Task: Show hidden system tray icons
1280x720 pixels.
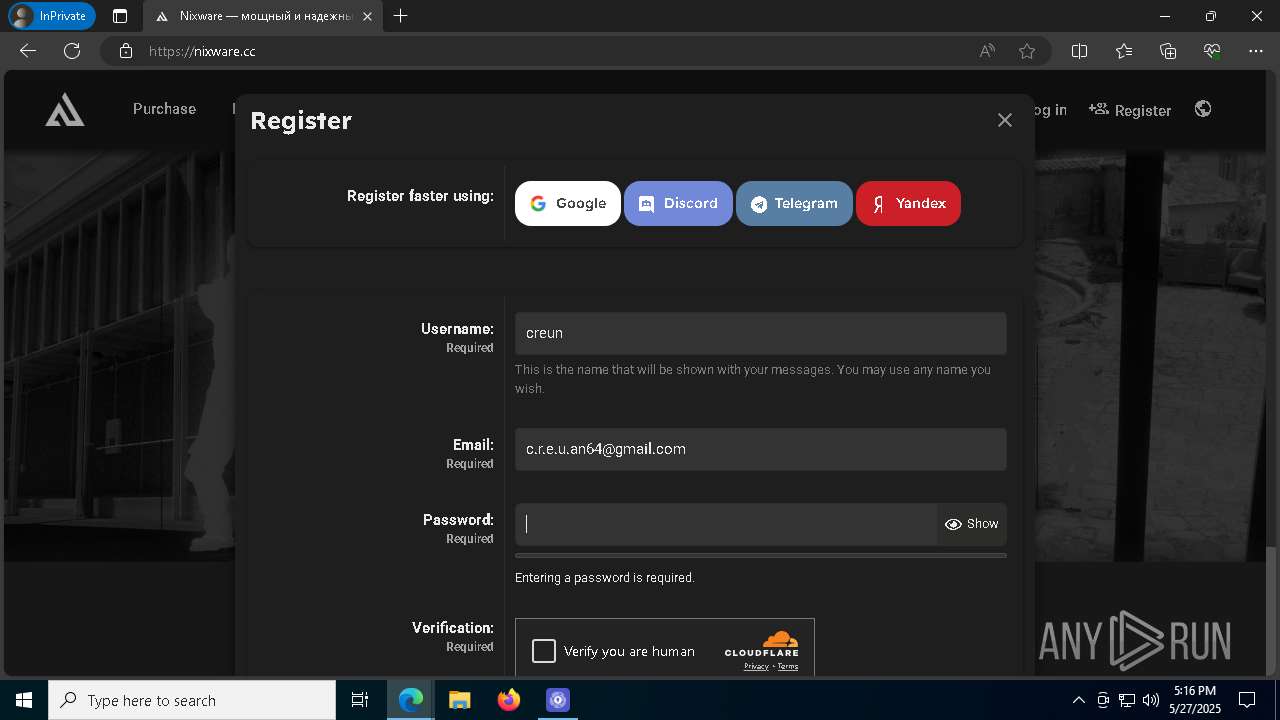Action: tap(1078, 700)
